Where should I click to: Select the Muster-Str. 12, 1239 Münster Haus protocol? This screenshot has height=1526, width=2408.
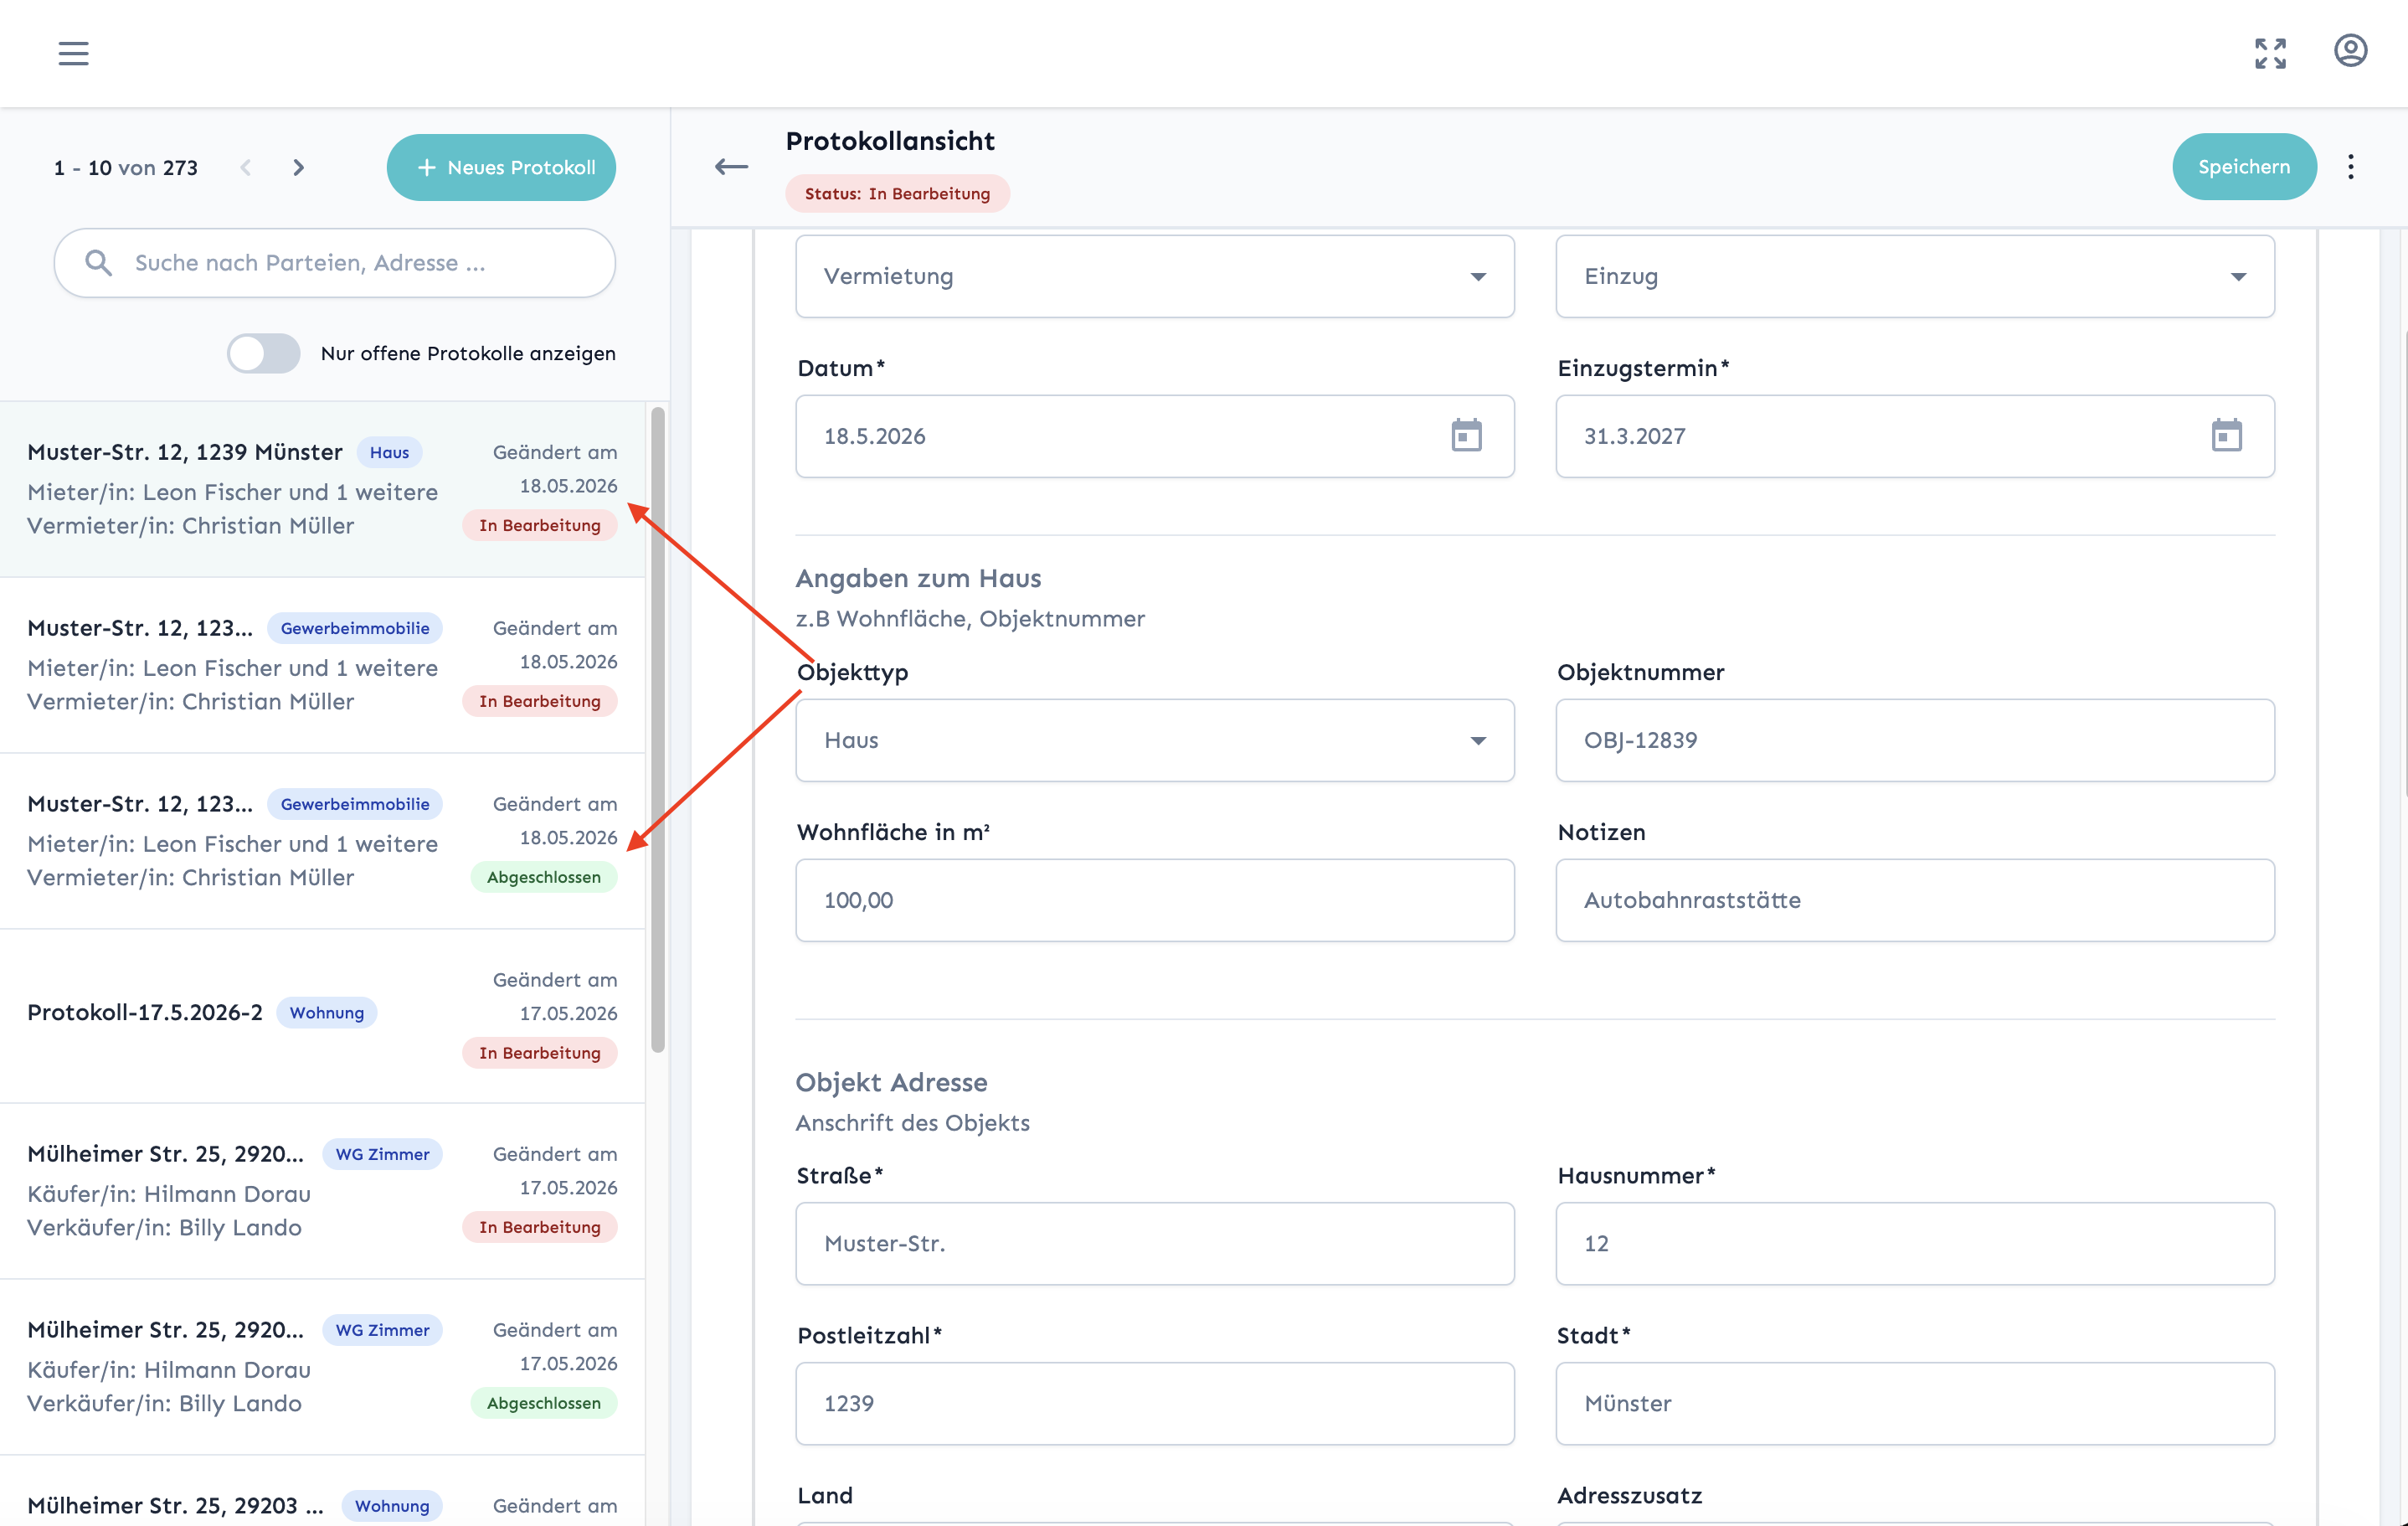[322, 489]
